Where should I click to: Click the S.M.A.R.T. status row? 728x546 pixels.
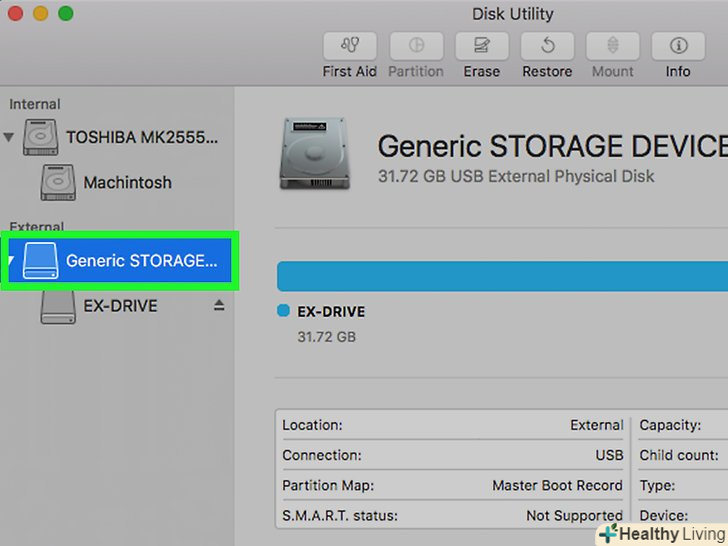point(452,516)
